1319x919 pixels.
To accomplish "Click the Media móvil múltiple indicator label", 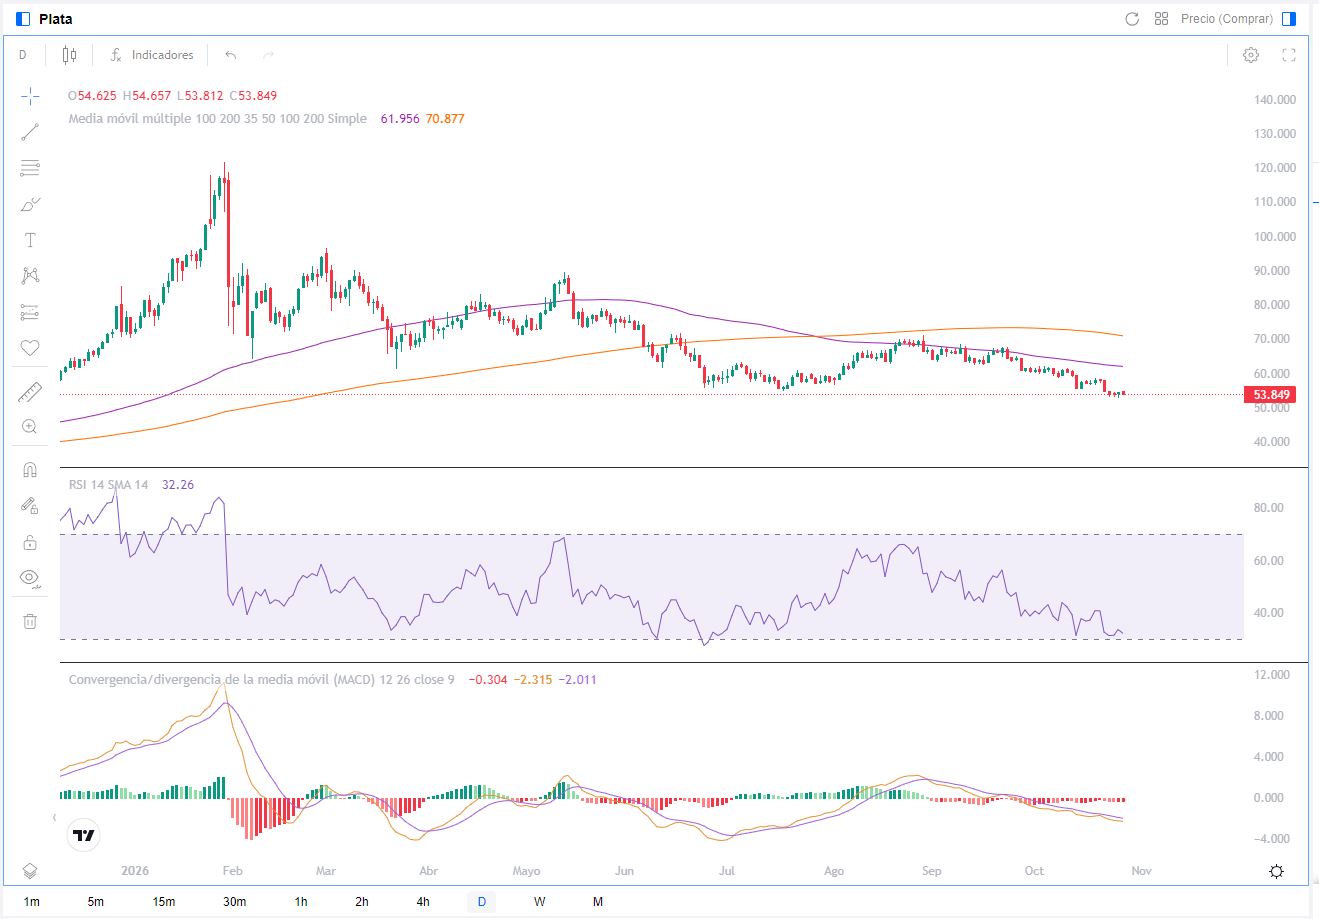I will coord(217,118).
